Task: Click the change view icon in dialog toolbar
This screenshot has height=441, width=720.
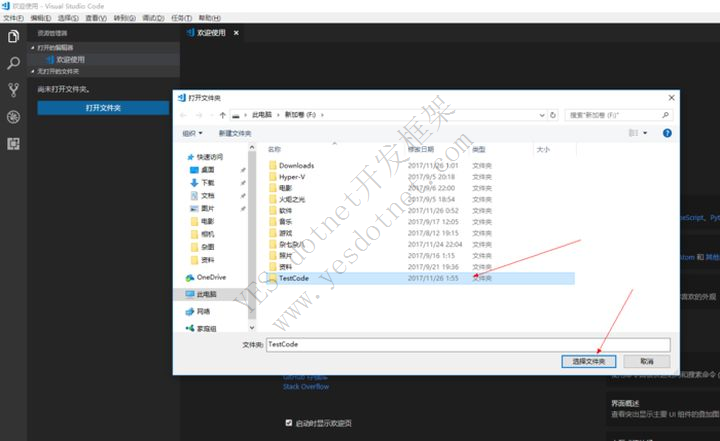Action: 633,133
